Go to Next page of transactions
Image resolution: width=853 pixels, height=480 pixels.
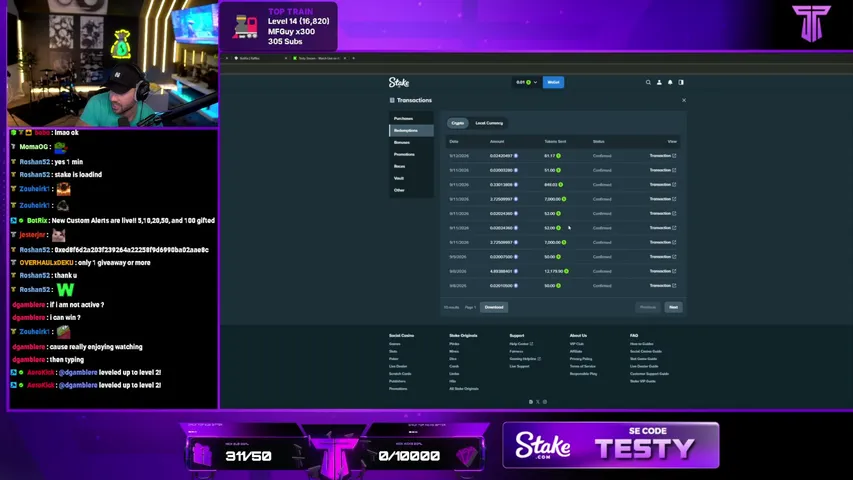[673, 307]
